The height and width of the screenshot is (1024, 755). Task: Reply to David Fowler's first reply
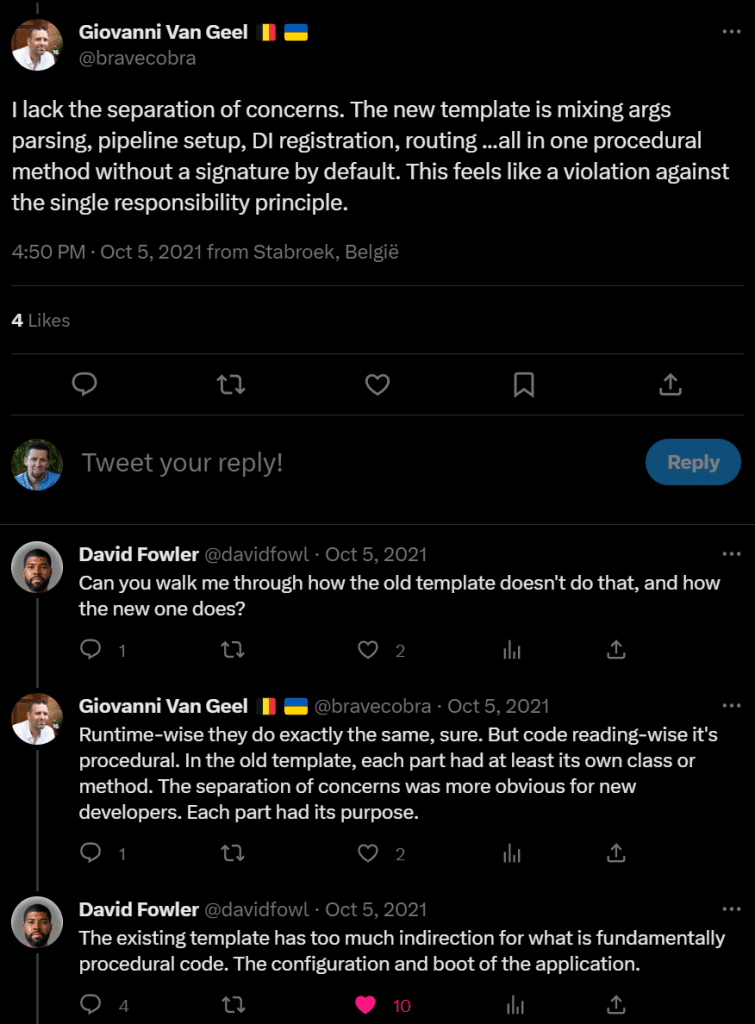tap(89, 650)
